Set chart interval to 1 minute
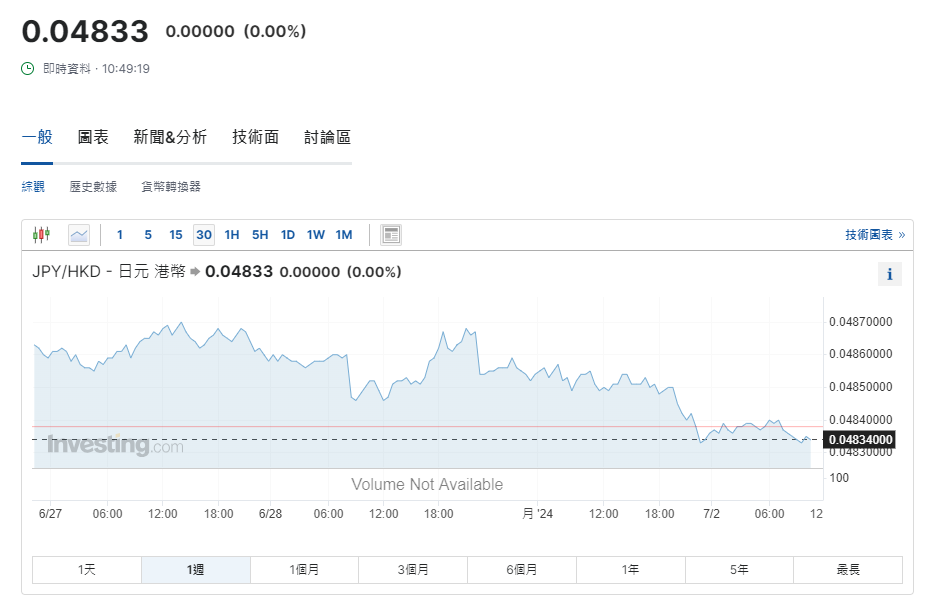This screenshot has height=608, width=926. click(120, 235)
